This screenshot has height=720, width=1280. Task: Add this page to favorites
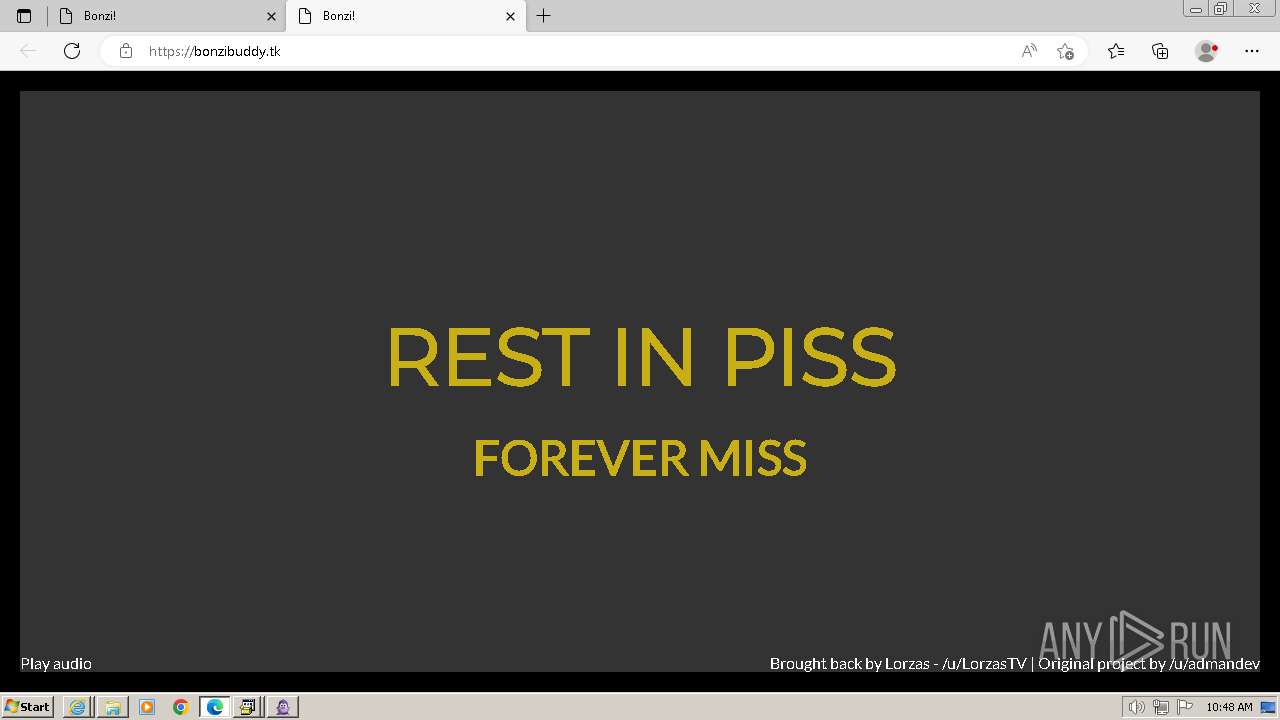click(1065, 51)
